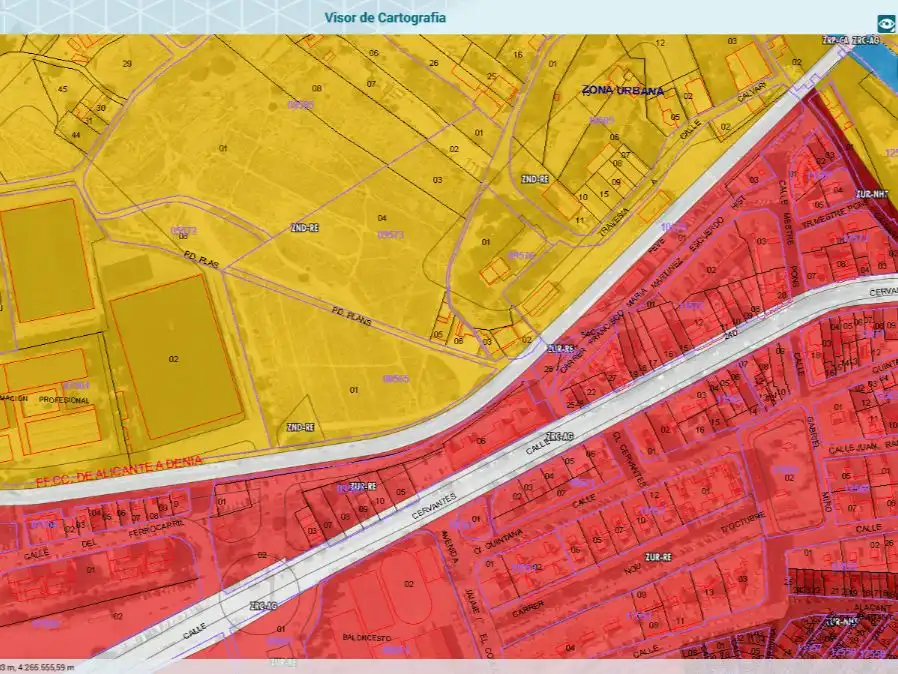Click the 'CALVARI' street label

point(752,94)
